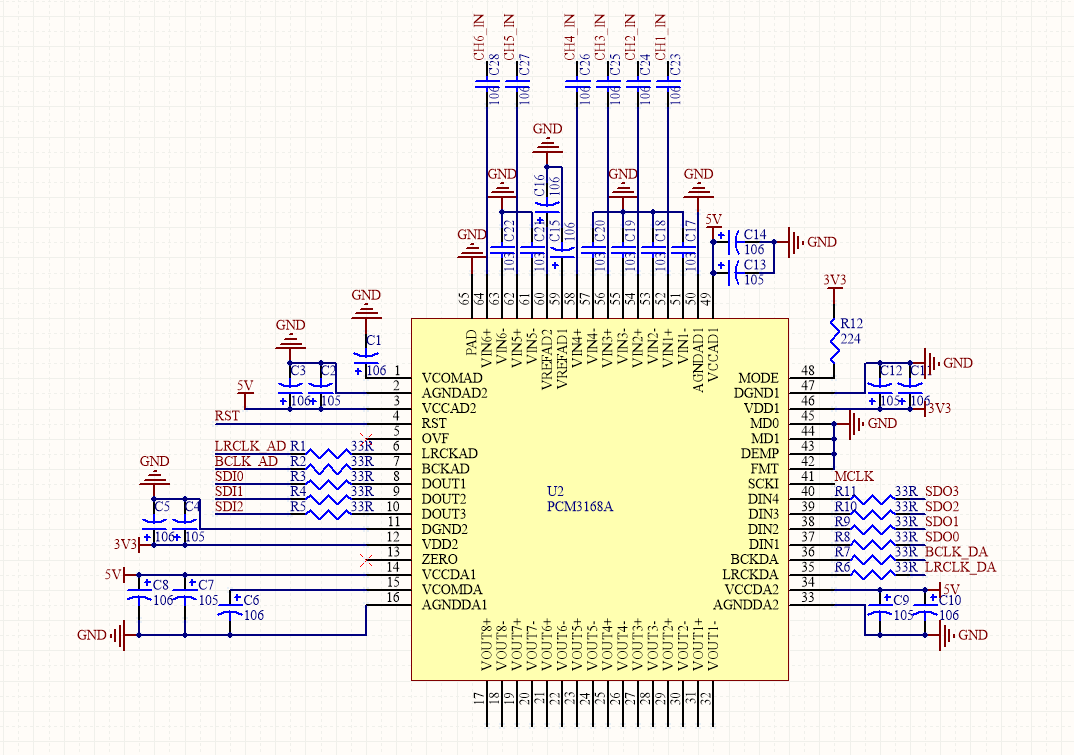The height and width of the screenshot is (755, 1074).
Task: Click the MCLK net label
Action: pos(853,475)
